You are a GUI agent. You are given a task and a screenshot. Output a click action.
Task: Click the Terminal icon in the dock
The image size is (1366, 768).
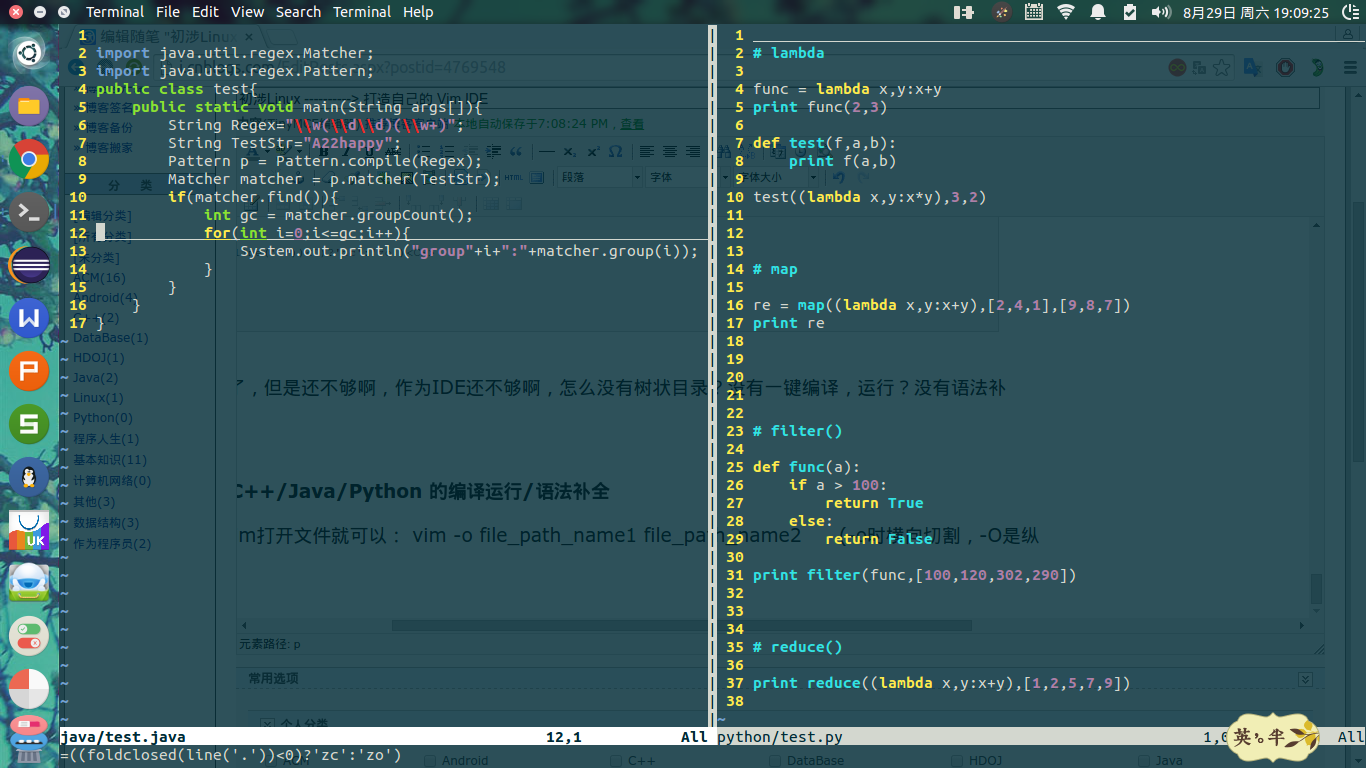click(x=29, y=212)
